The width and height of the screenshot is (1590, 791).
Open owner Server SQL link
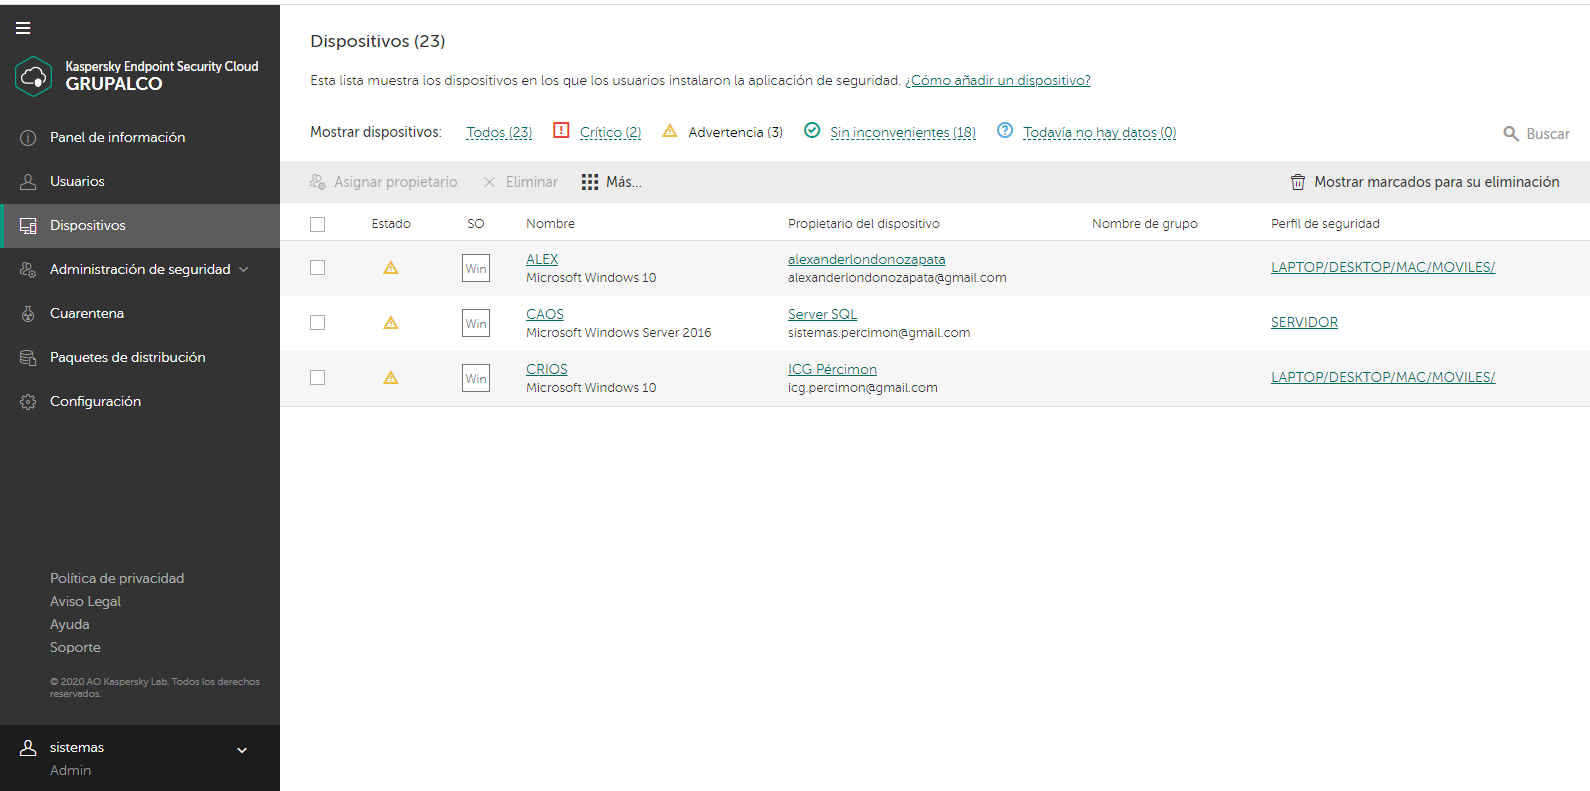(822, 314)
